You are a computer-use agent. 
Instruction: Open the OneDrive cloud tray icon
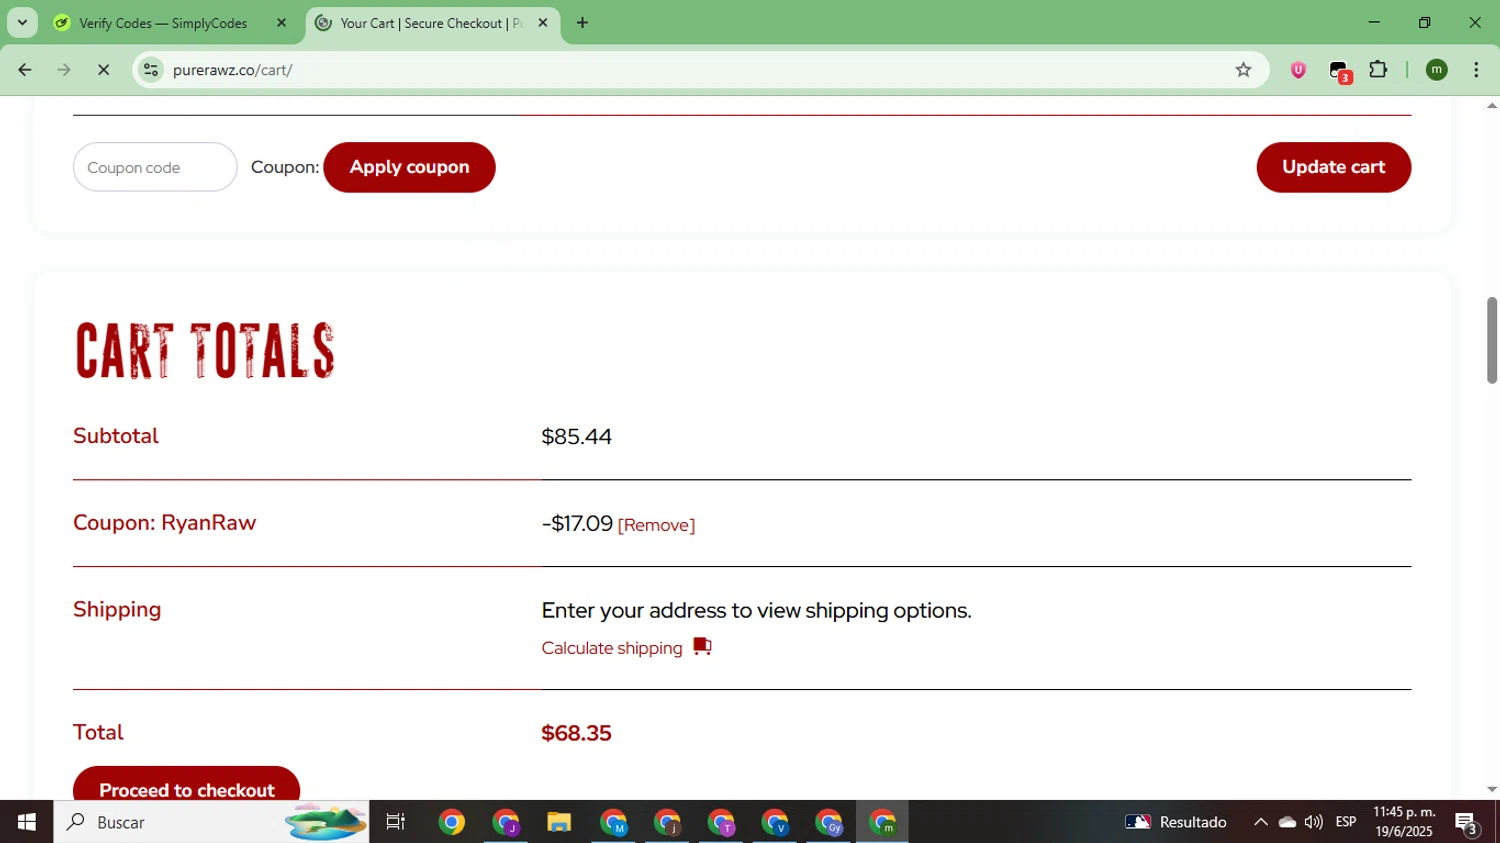(x=1288, y=822)
